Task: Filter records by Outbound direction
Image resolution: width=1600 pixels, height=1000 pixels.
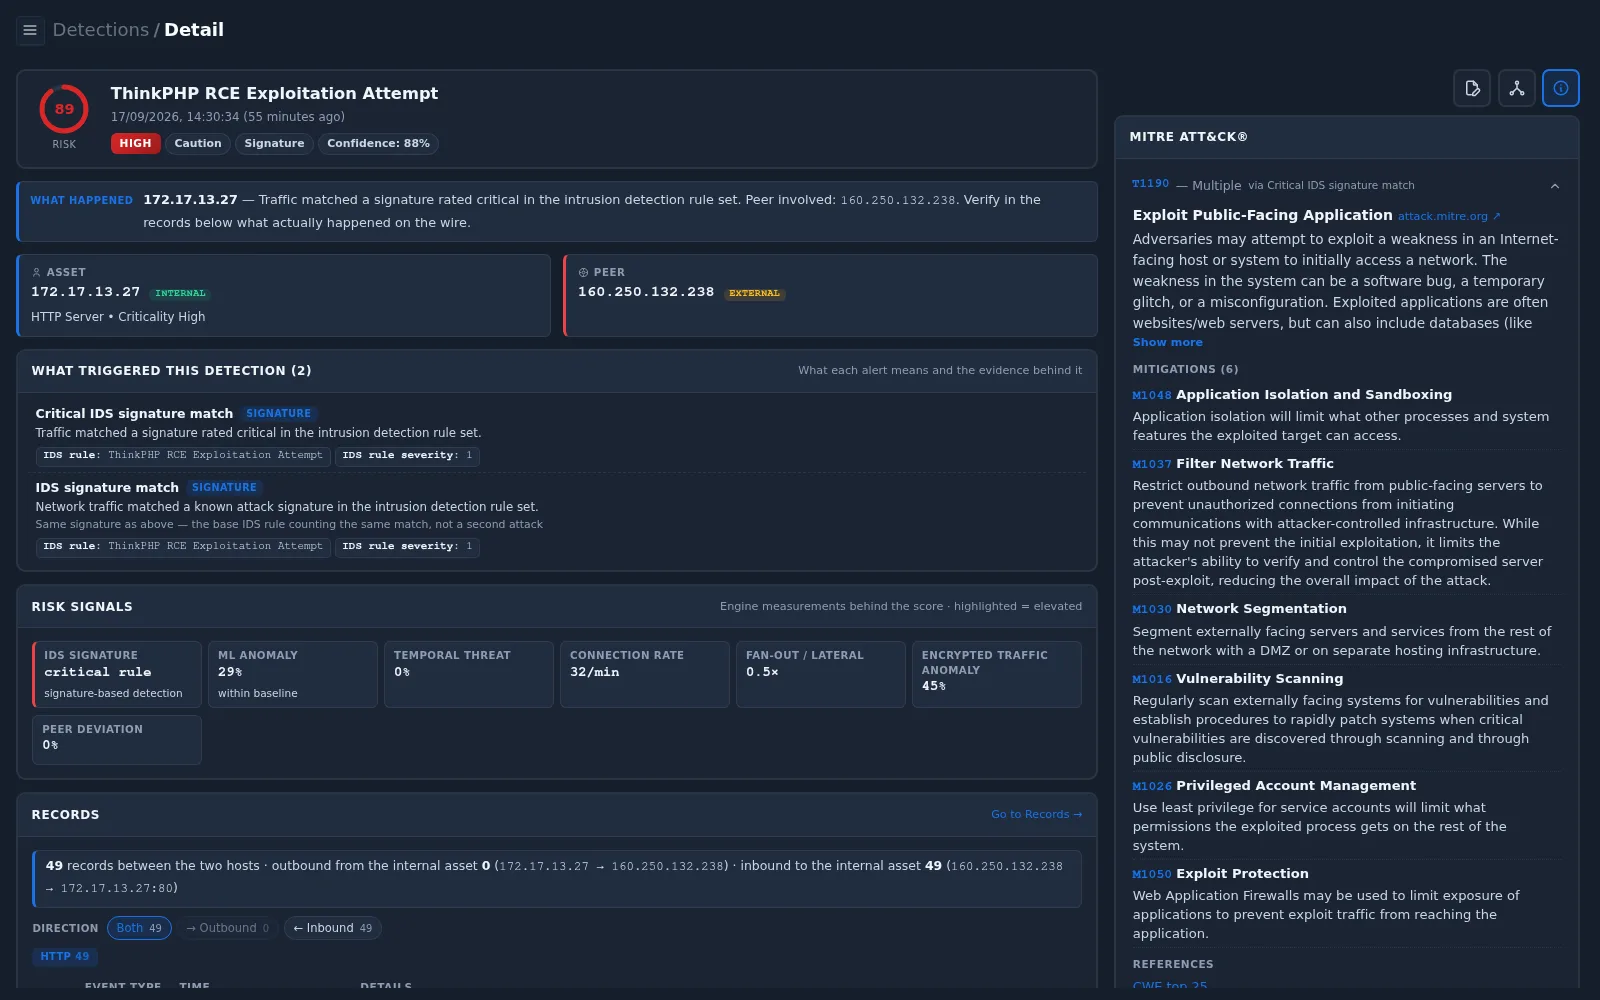Action: pos(228,928)
